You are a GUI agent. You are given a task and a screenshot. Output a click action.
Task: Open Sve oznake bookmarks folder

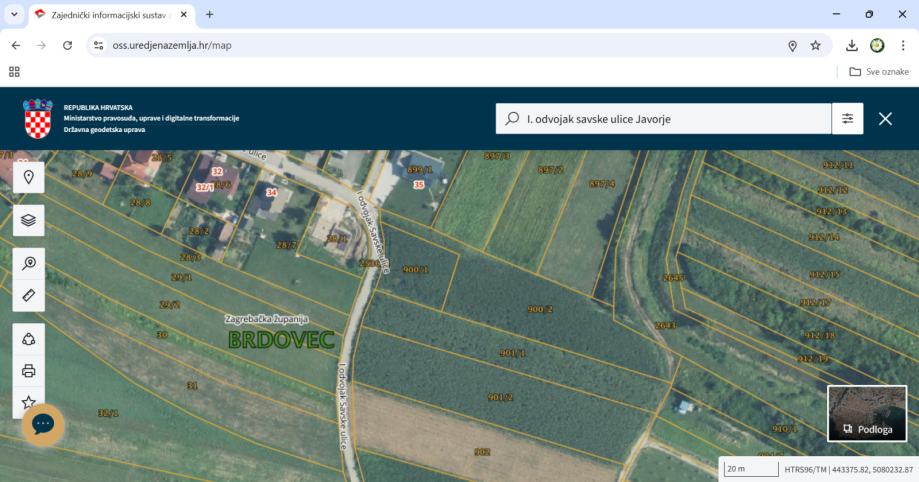click(879, 72)
